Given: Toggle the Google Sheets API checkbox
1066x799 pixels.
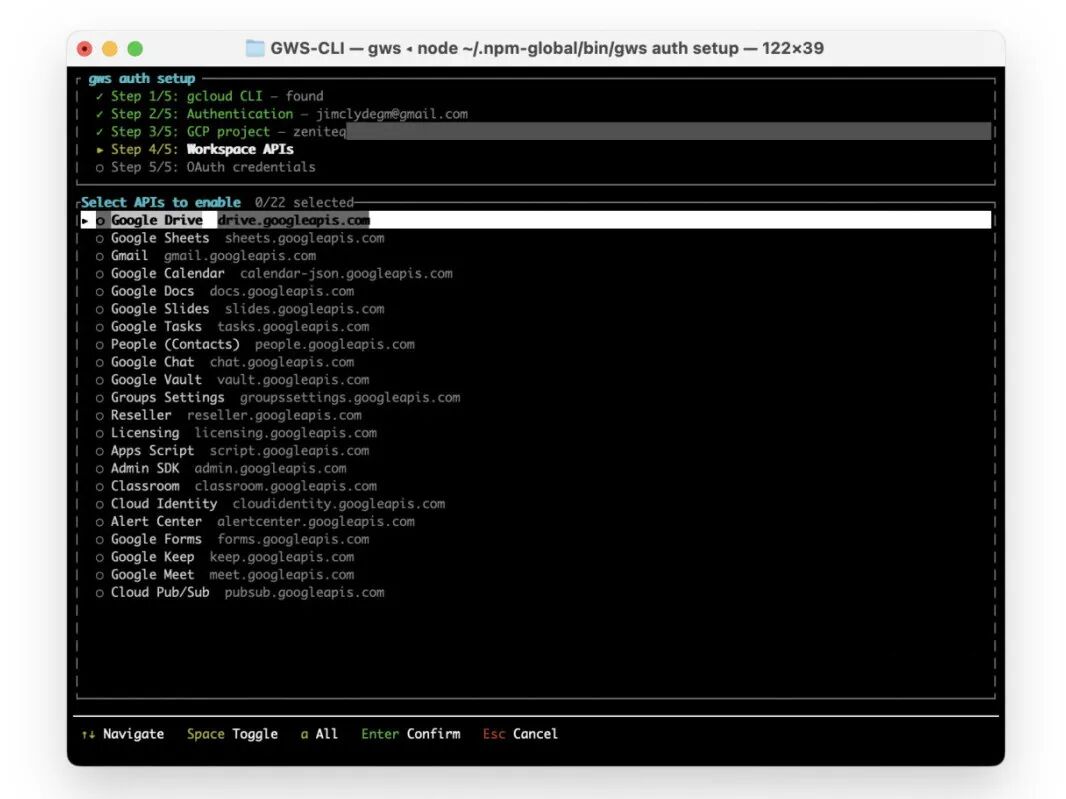Looking at the screenshot, I should point(100,239).
